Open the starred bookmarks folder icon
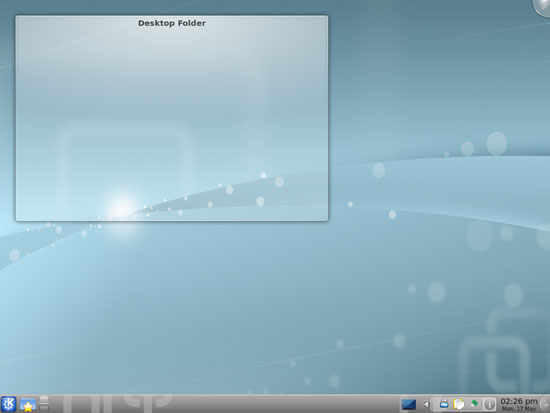 pos(28,404)
